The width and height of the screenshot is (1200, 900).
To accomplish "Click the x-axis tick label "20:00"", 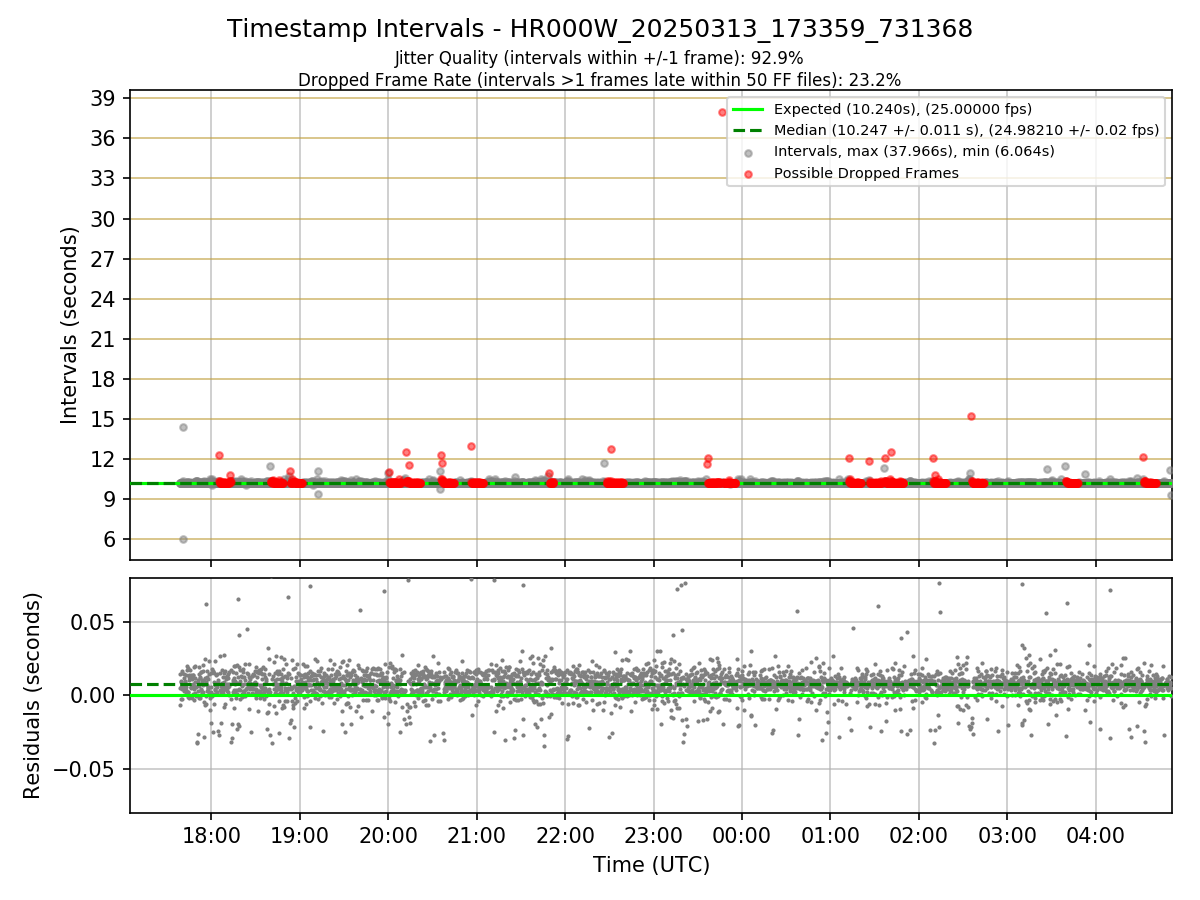I will 388,834.
